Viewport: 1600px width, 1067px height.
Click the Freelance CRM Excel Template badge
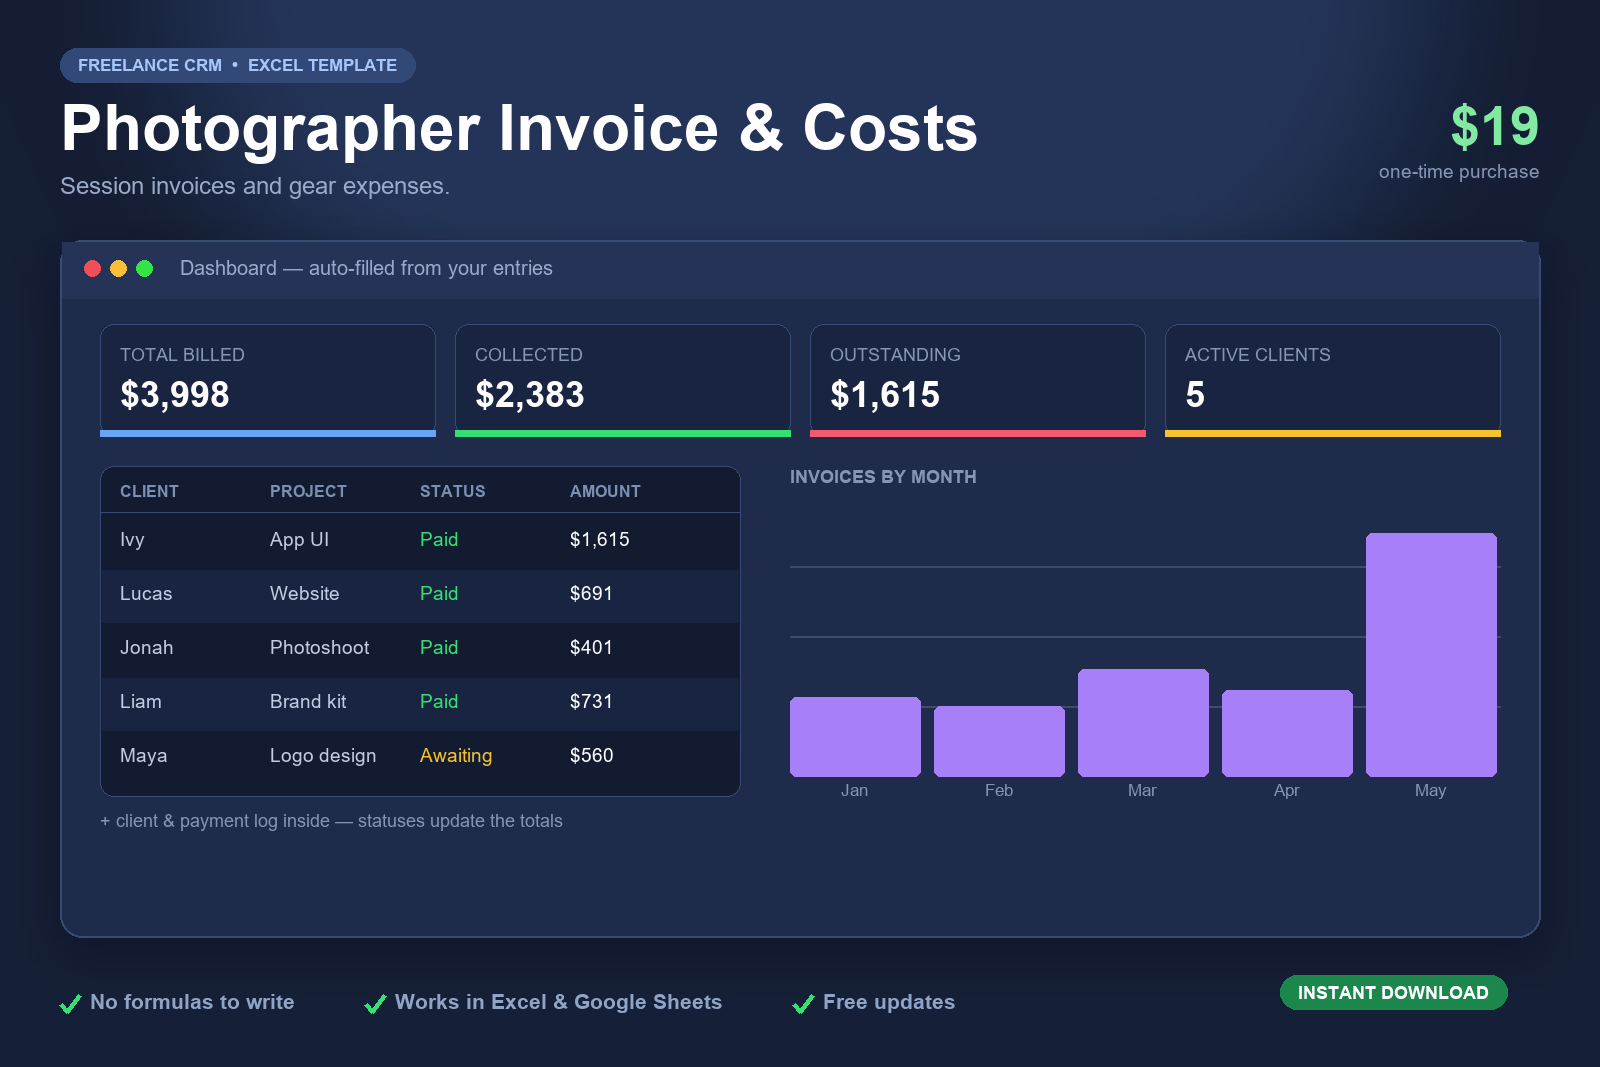(x=238, y=65)
